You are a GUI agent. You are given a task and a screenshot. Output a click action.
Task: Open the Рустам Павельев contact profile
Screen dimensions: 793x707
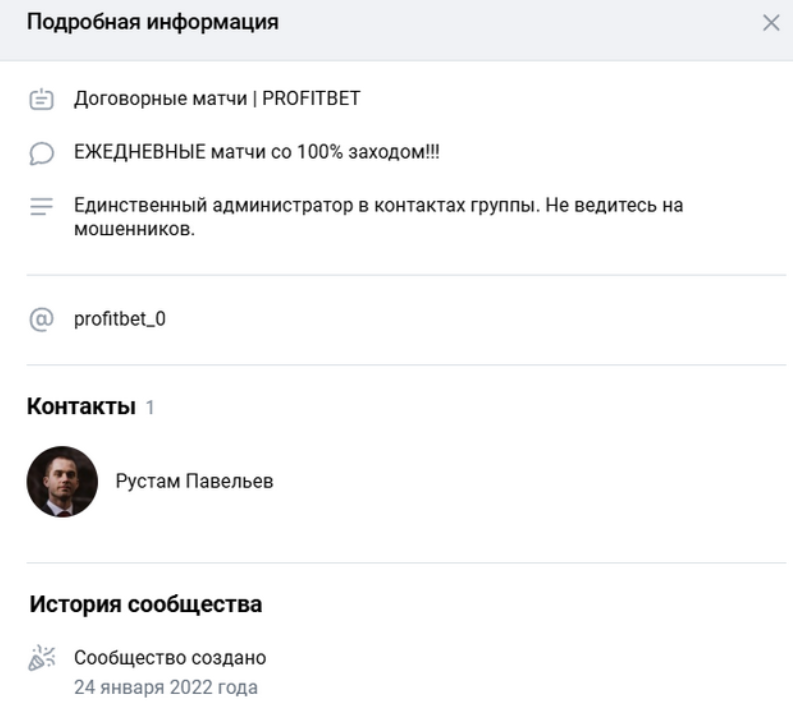(194, 481)
